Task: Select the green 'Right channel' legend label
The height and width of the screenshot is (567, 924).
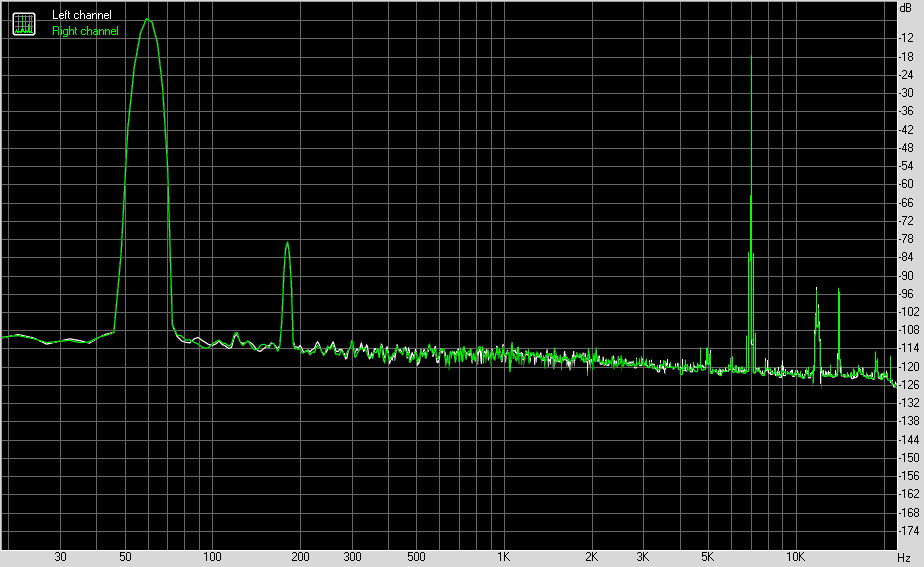Action: (x=85, y=31)
